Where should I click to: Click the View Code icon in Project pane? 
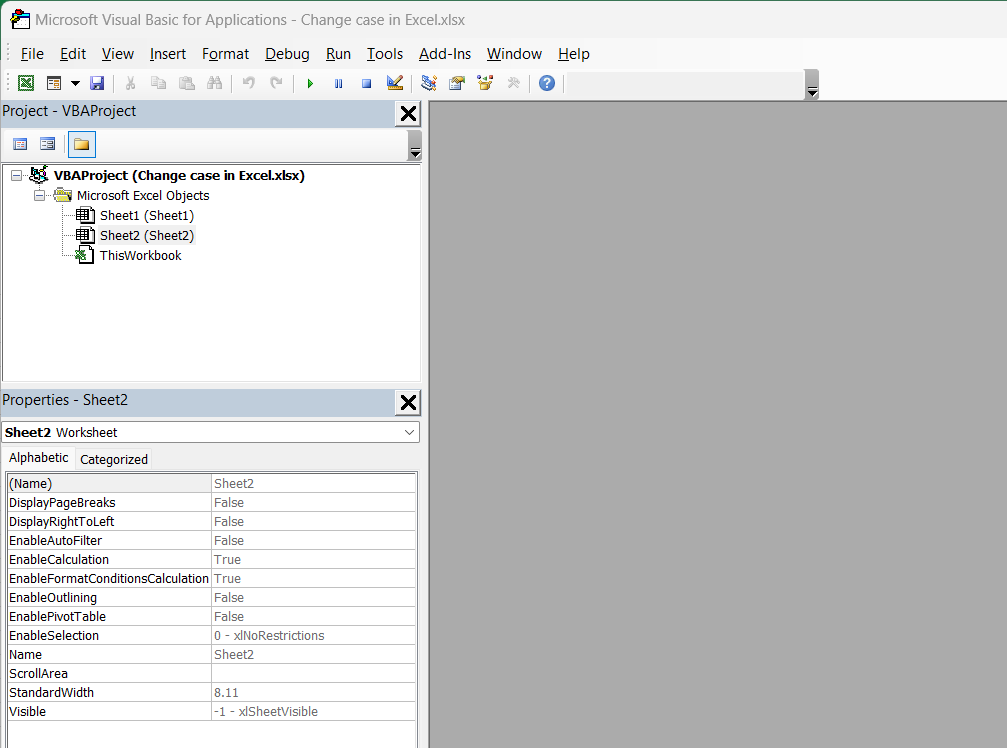tap(20, 144)
